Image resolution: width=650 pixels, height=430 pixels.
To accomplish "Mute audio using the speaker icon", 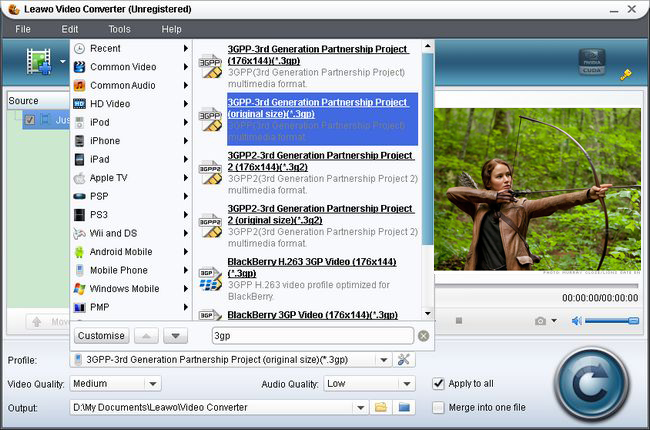I will click(577, 321).
